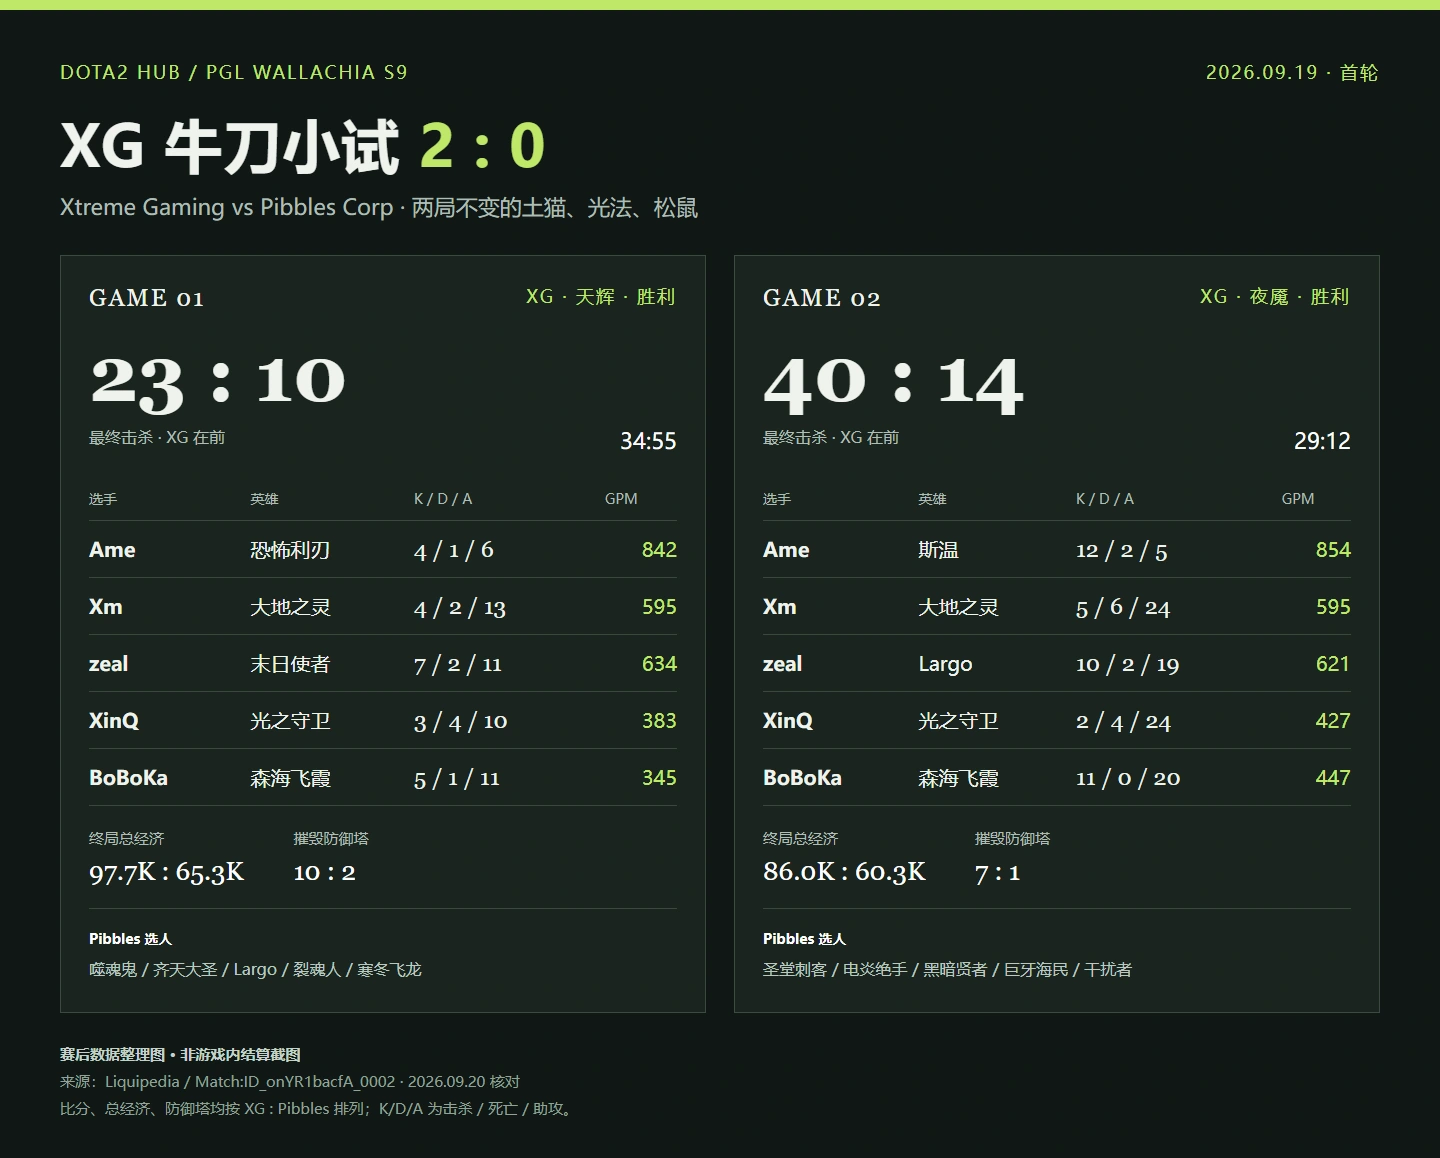Image resolution: width=1440 pixels, height=1158 pixels.
Task: Click the K/D/A 10 / 2 / 19
Action: pos(1127,665)
